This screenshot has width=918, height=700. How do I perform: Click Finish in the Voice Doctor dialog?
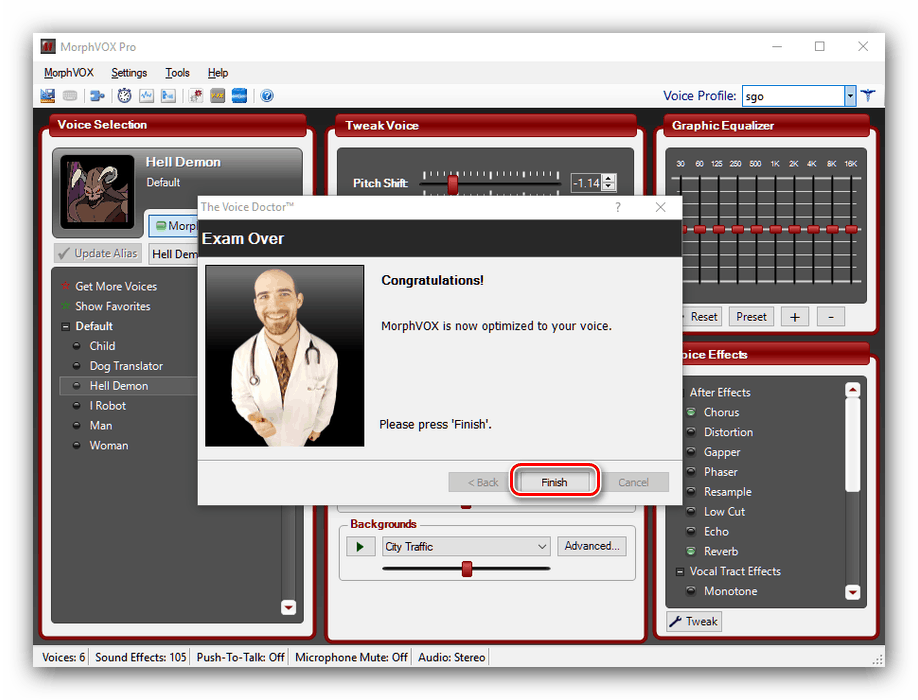(x=554, y=482)
